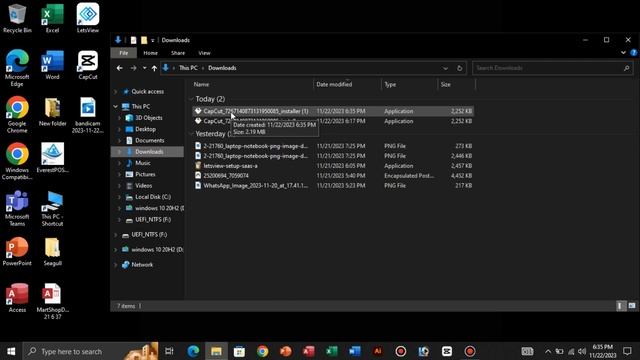Open EverestPOS desktop shortcut
The width and height of the screenshot is (640, 360).
[x=52, y=158]
